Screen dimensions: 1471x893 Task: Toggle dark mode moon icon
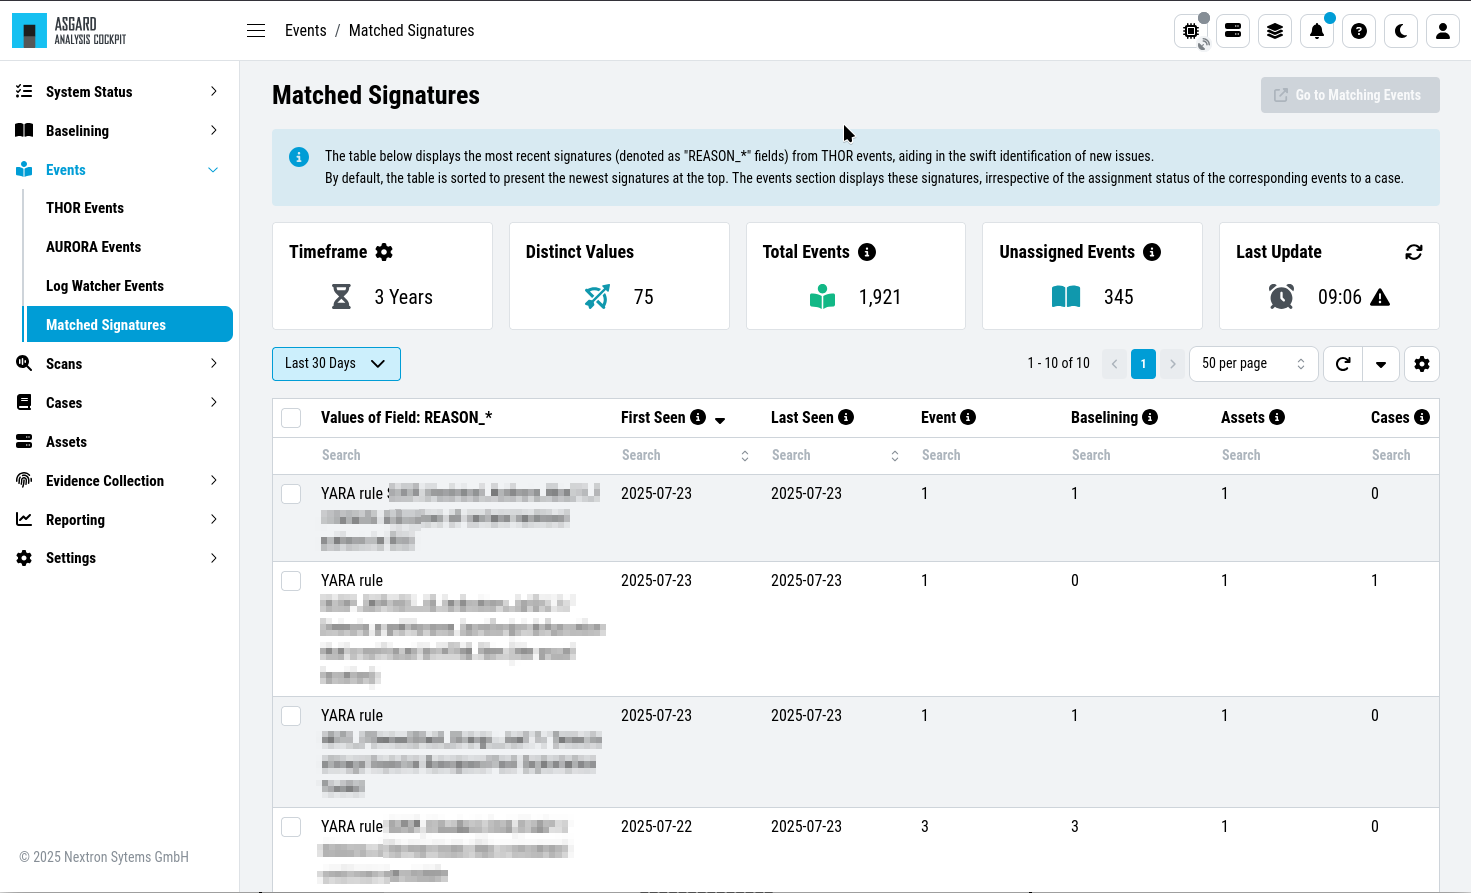click(x=1401, y=31)
